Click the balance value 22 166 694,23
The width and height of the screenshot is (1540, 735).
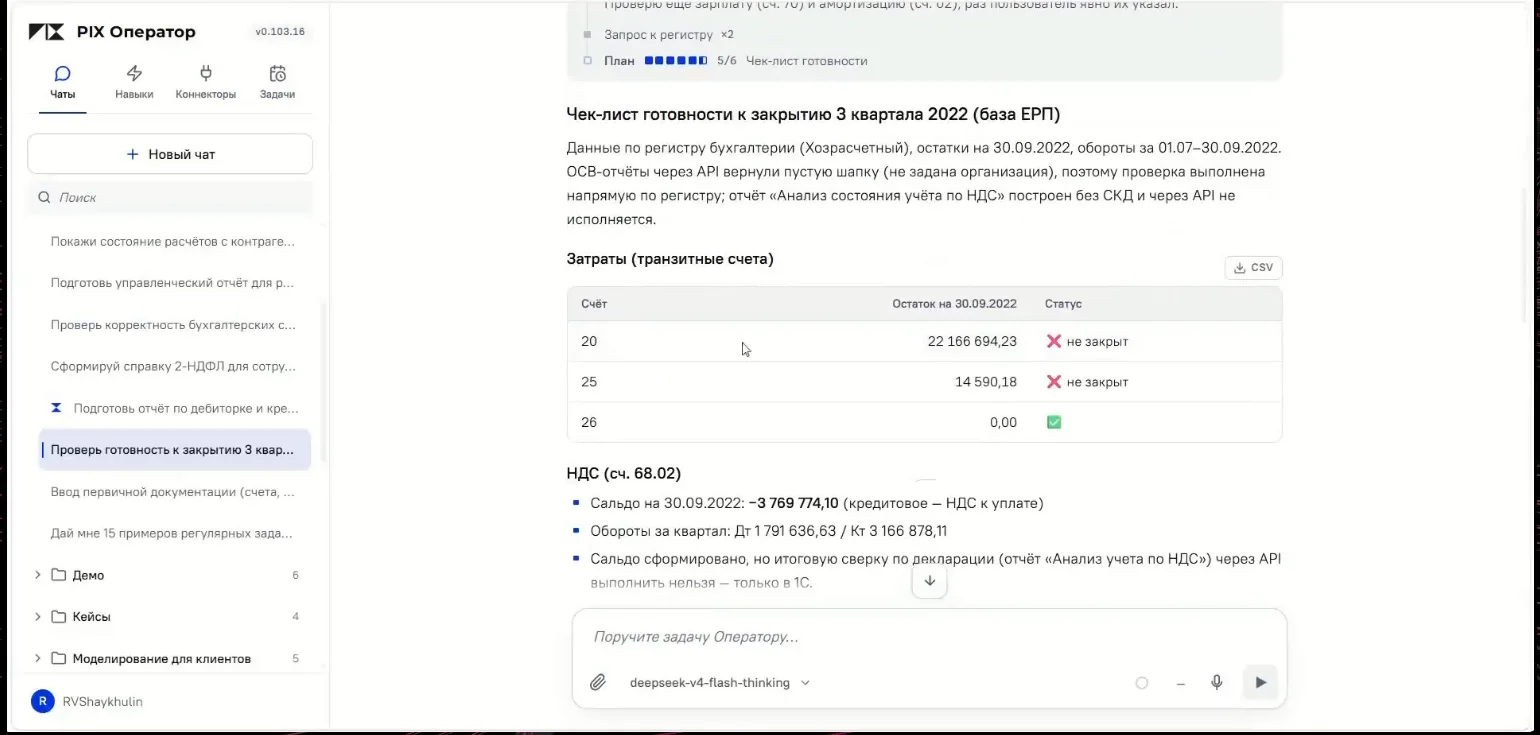(x=972, y=342)
